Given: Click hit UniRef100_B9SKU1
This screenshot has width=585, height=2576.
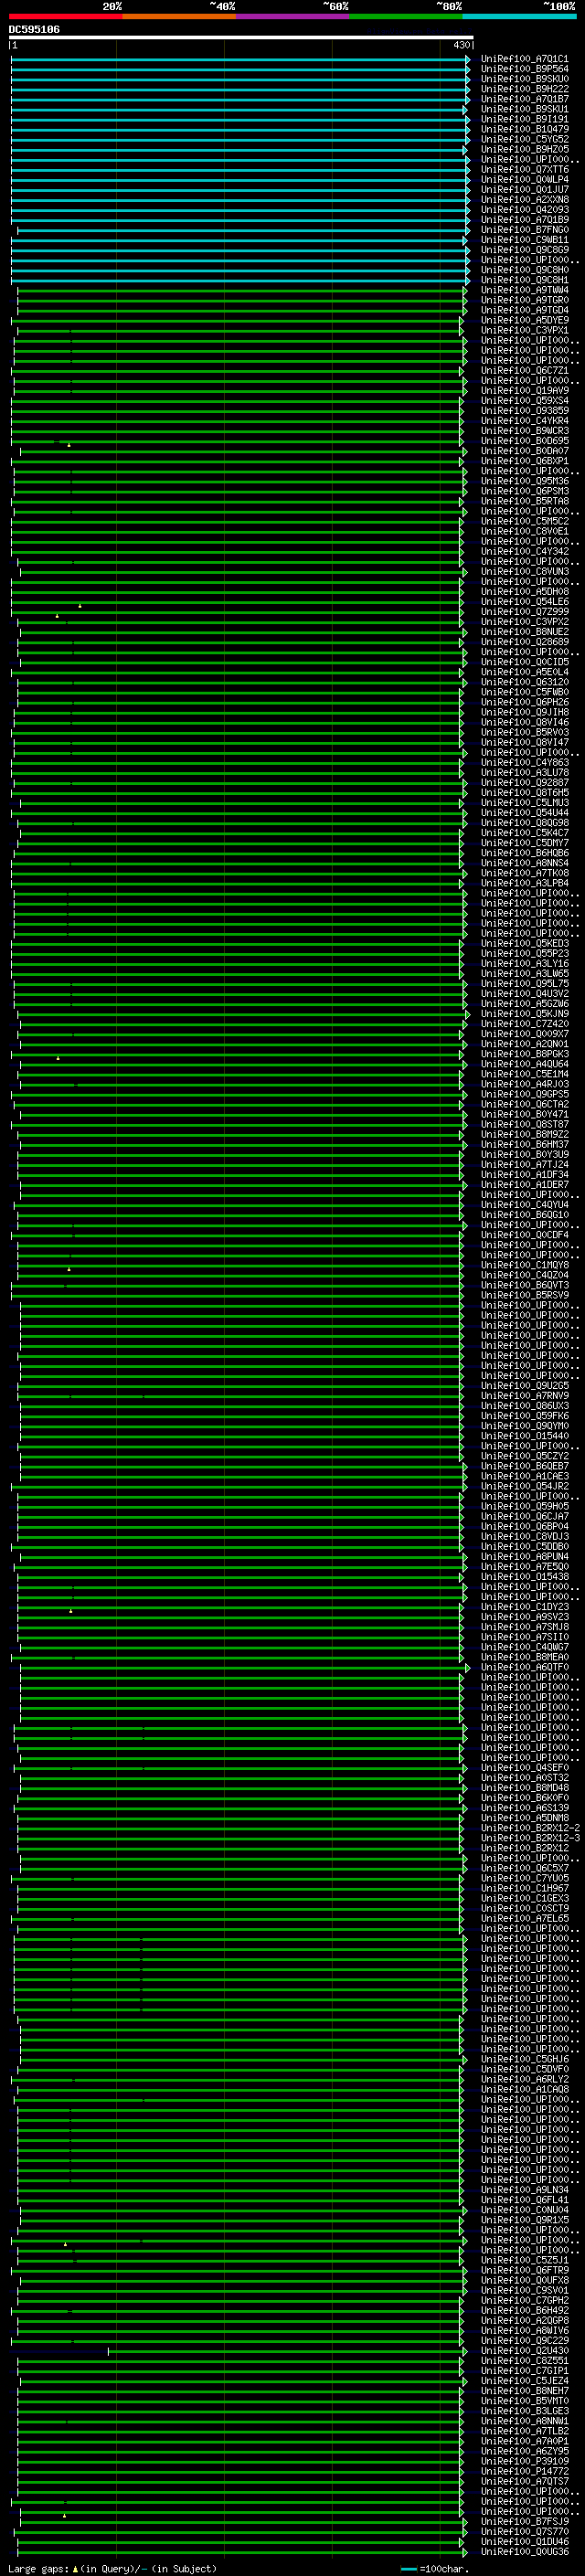Looking at the screenshot, I should (x=524, y=109).
